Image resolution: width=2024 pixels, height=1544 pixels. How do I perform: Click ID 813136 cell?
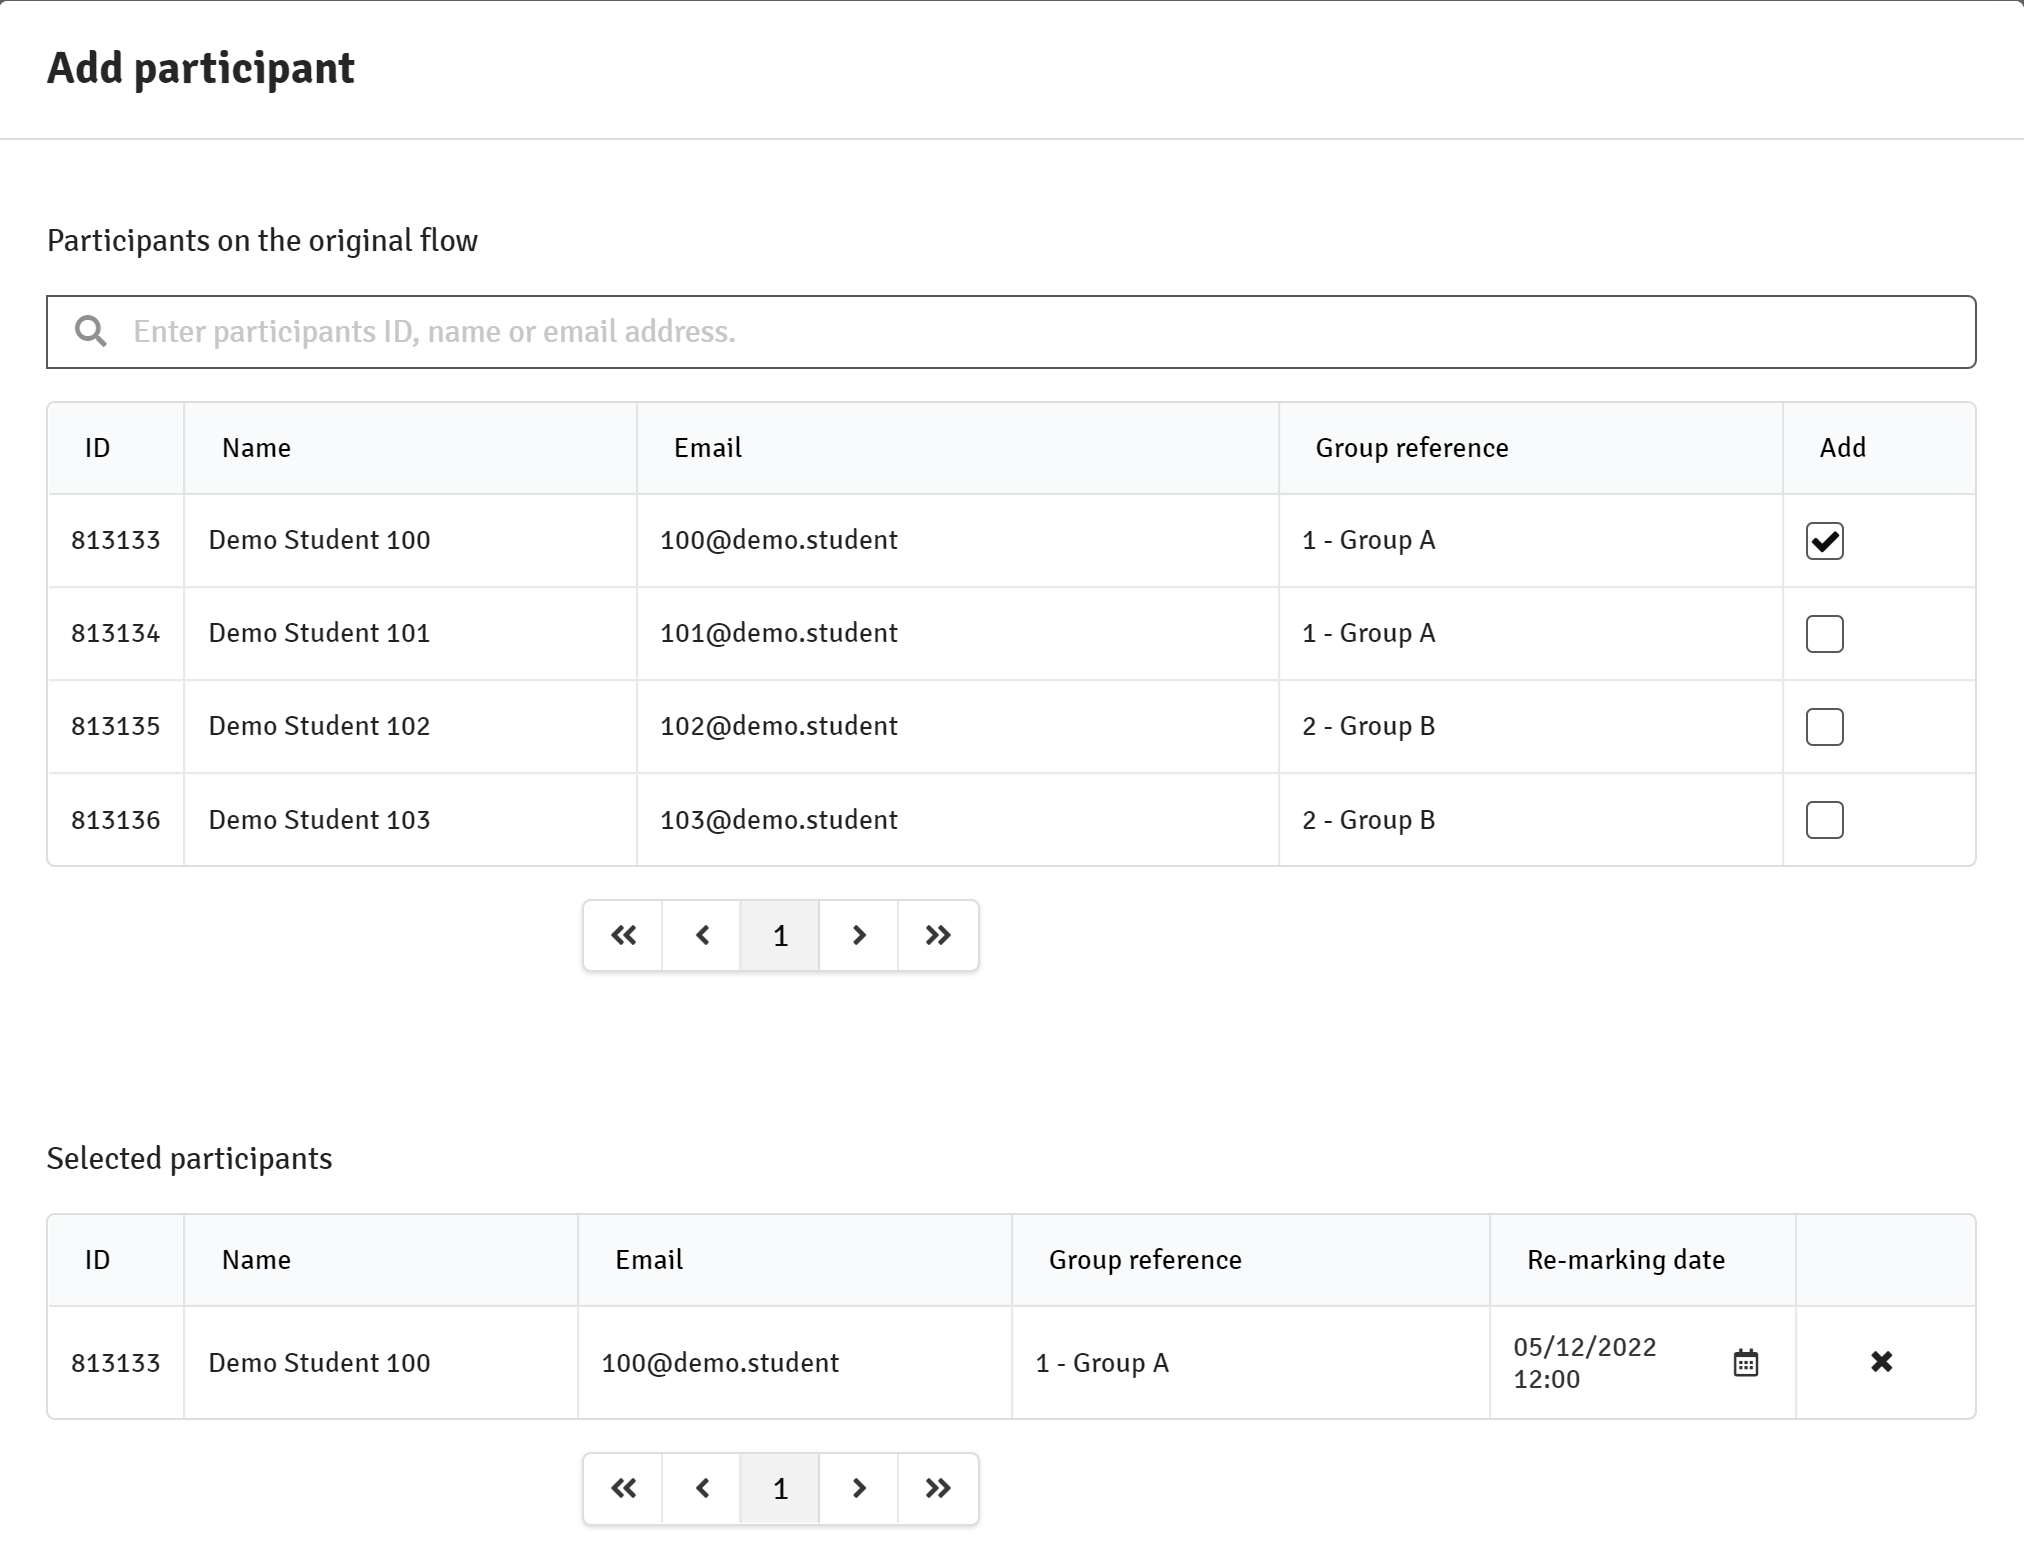tap(116, 820)
